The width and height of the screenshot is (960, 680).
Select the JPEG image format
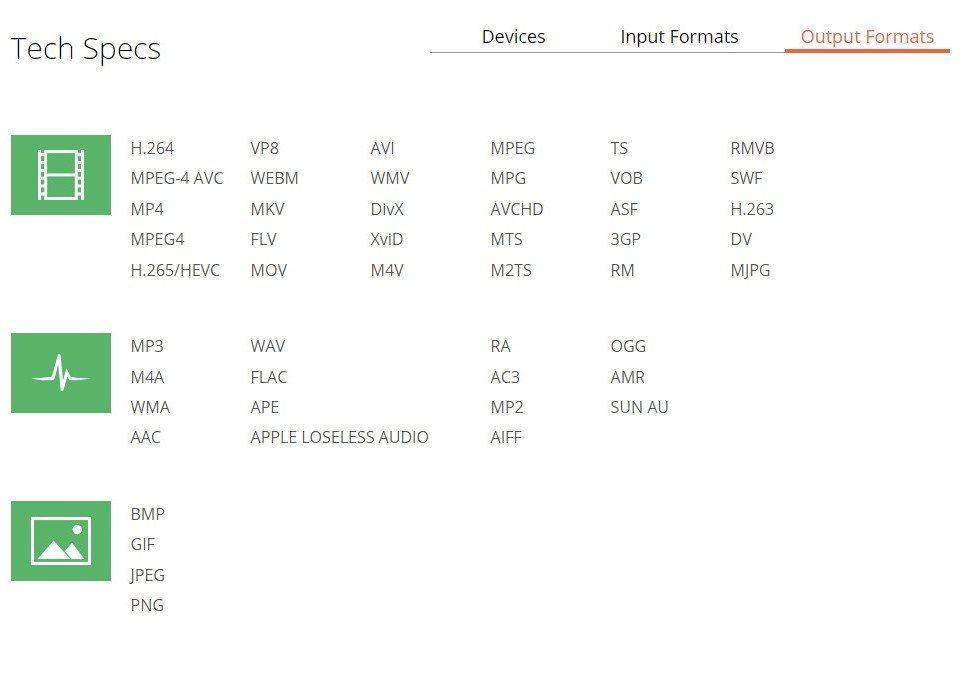coord(147,576)
